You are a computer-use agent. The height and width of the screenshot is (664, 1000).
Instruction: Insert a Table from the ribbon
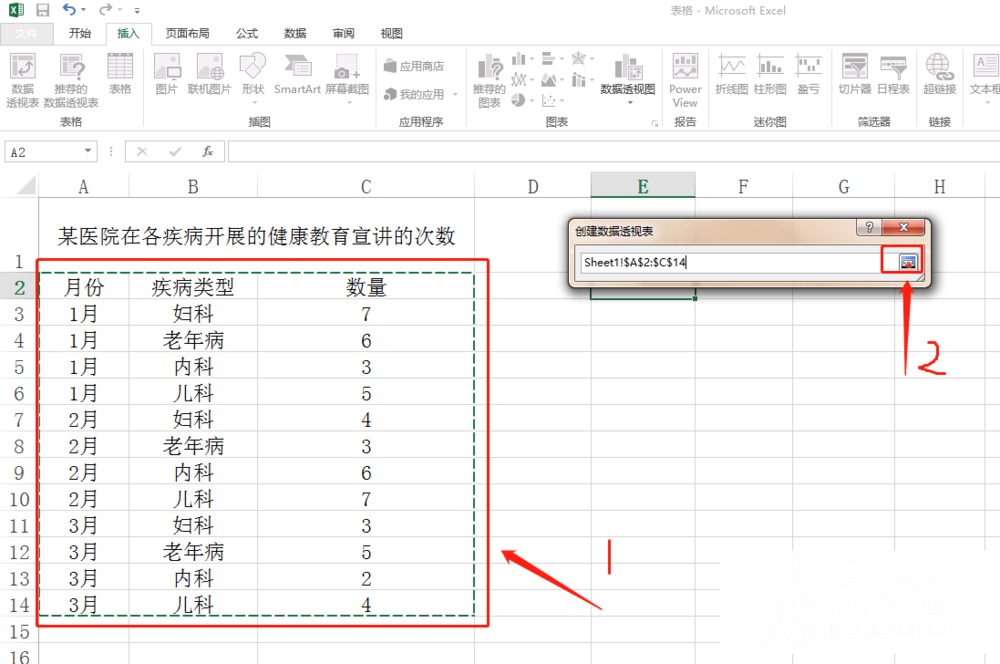coord(120,75)
